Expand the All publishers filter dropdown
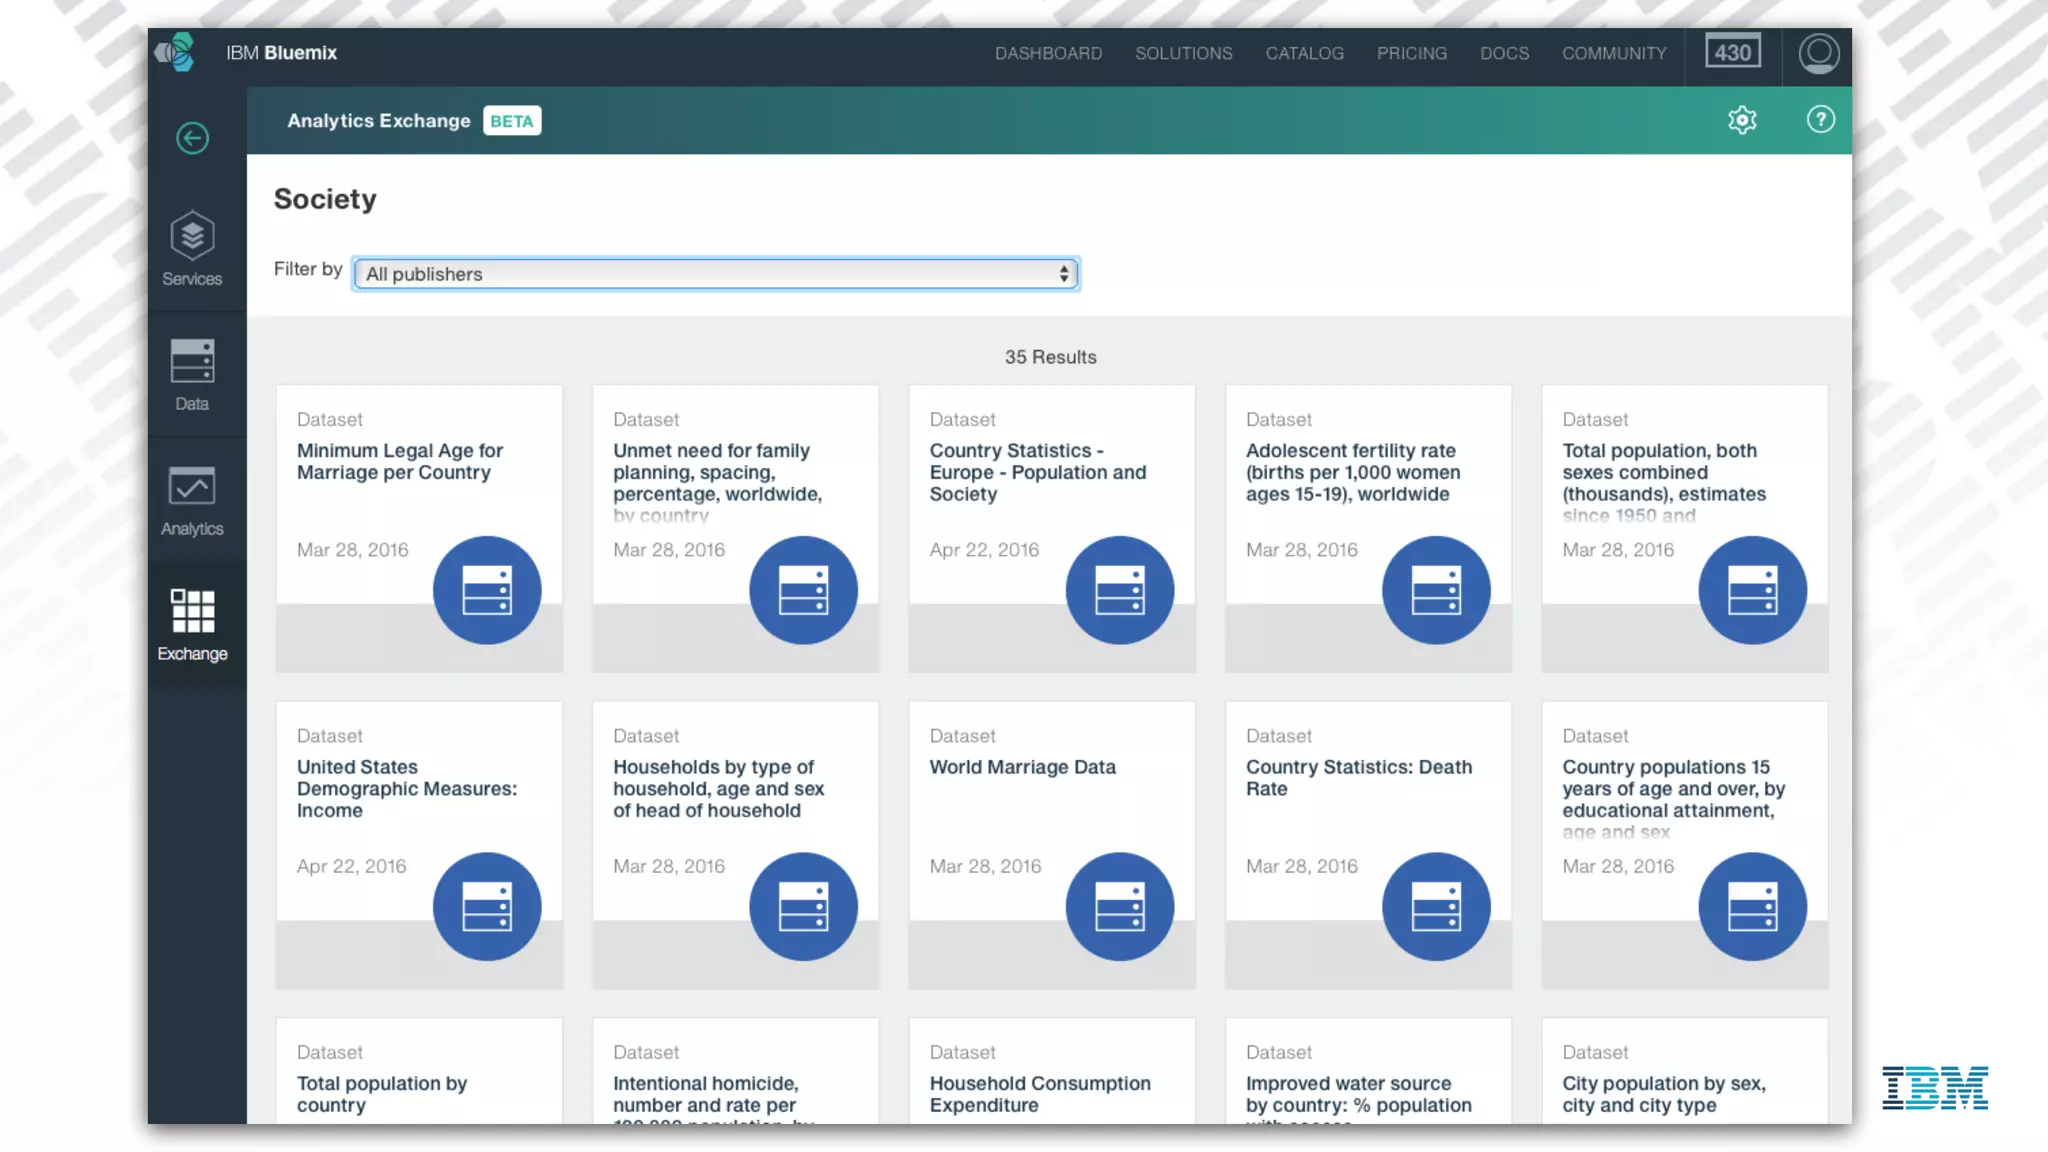 (715, 274)
